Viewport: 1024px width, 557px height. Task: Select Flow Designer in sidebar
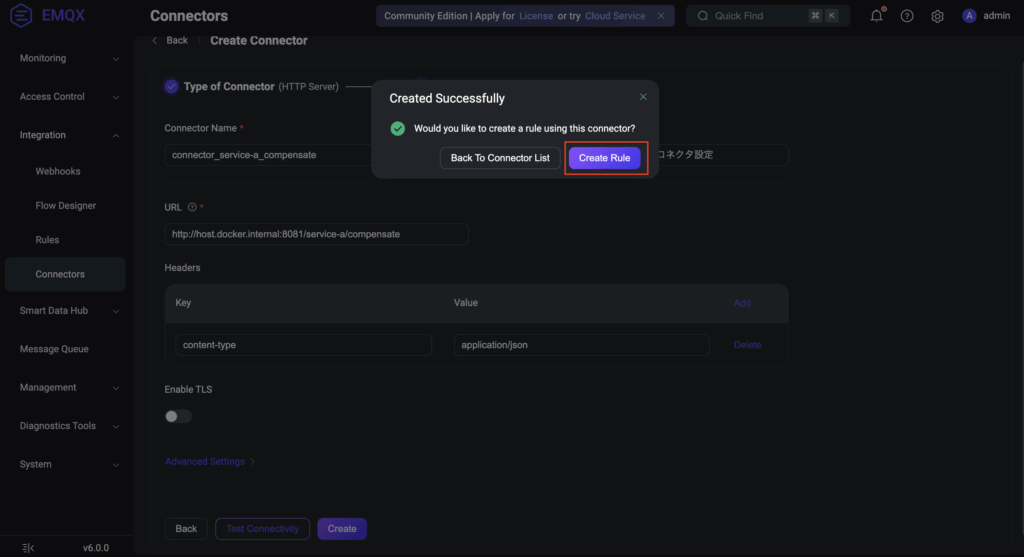point(65,206)
